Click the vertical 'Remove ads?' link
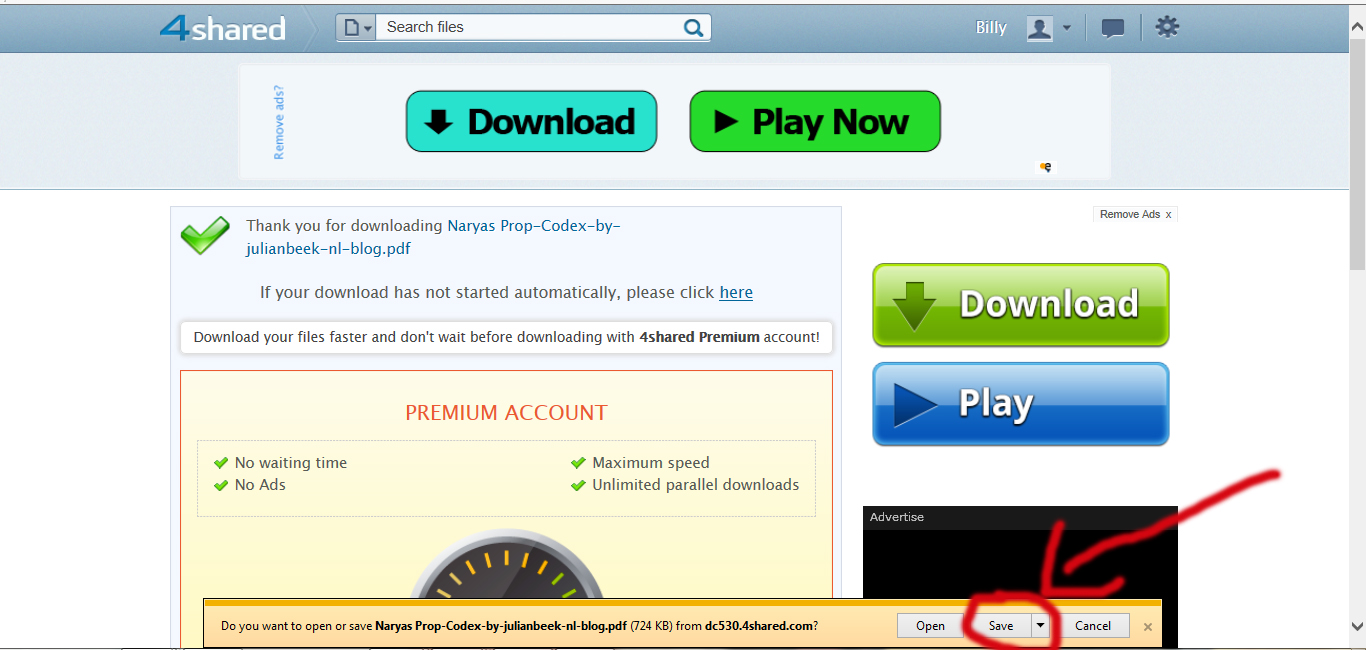Image resolution: width=1366 pixels, height=650 pixels. click(x=279, y=122)
